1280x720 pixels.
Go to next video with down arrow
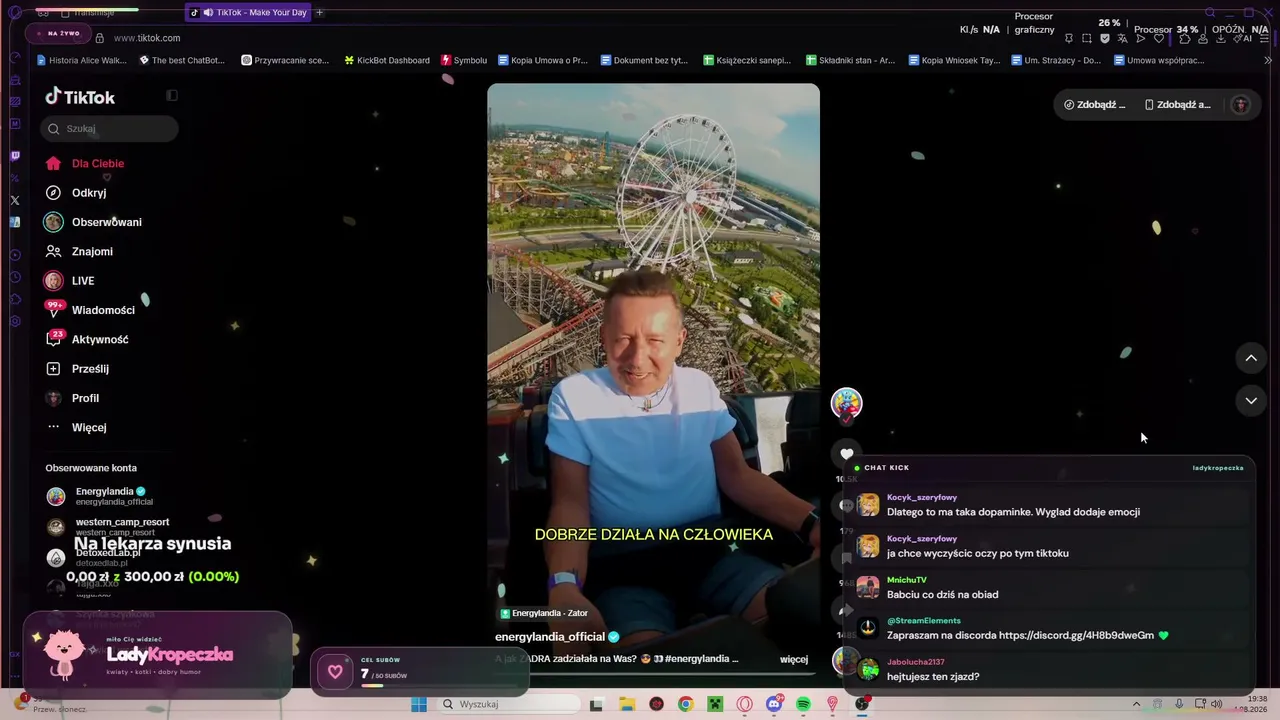pos(1251,401)
